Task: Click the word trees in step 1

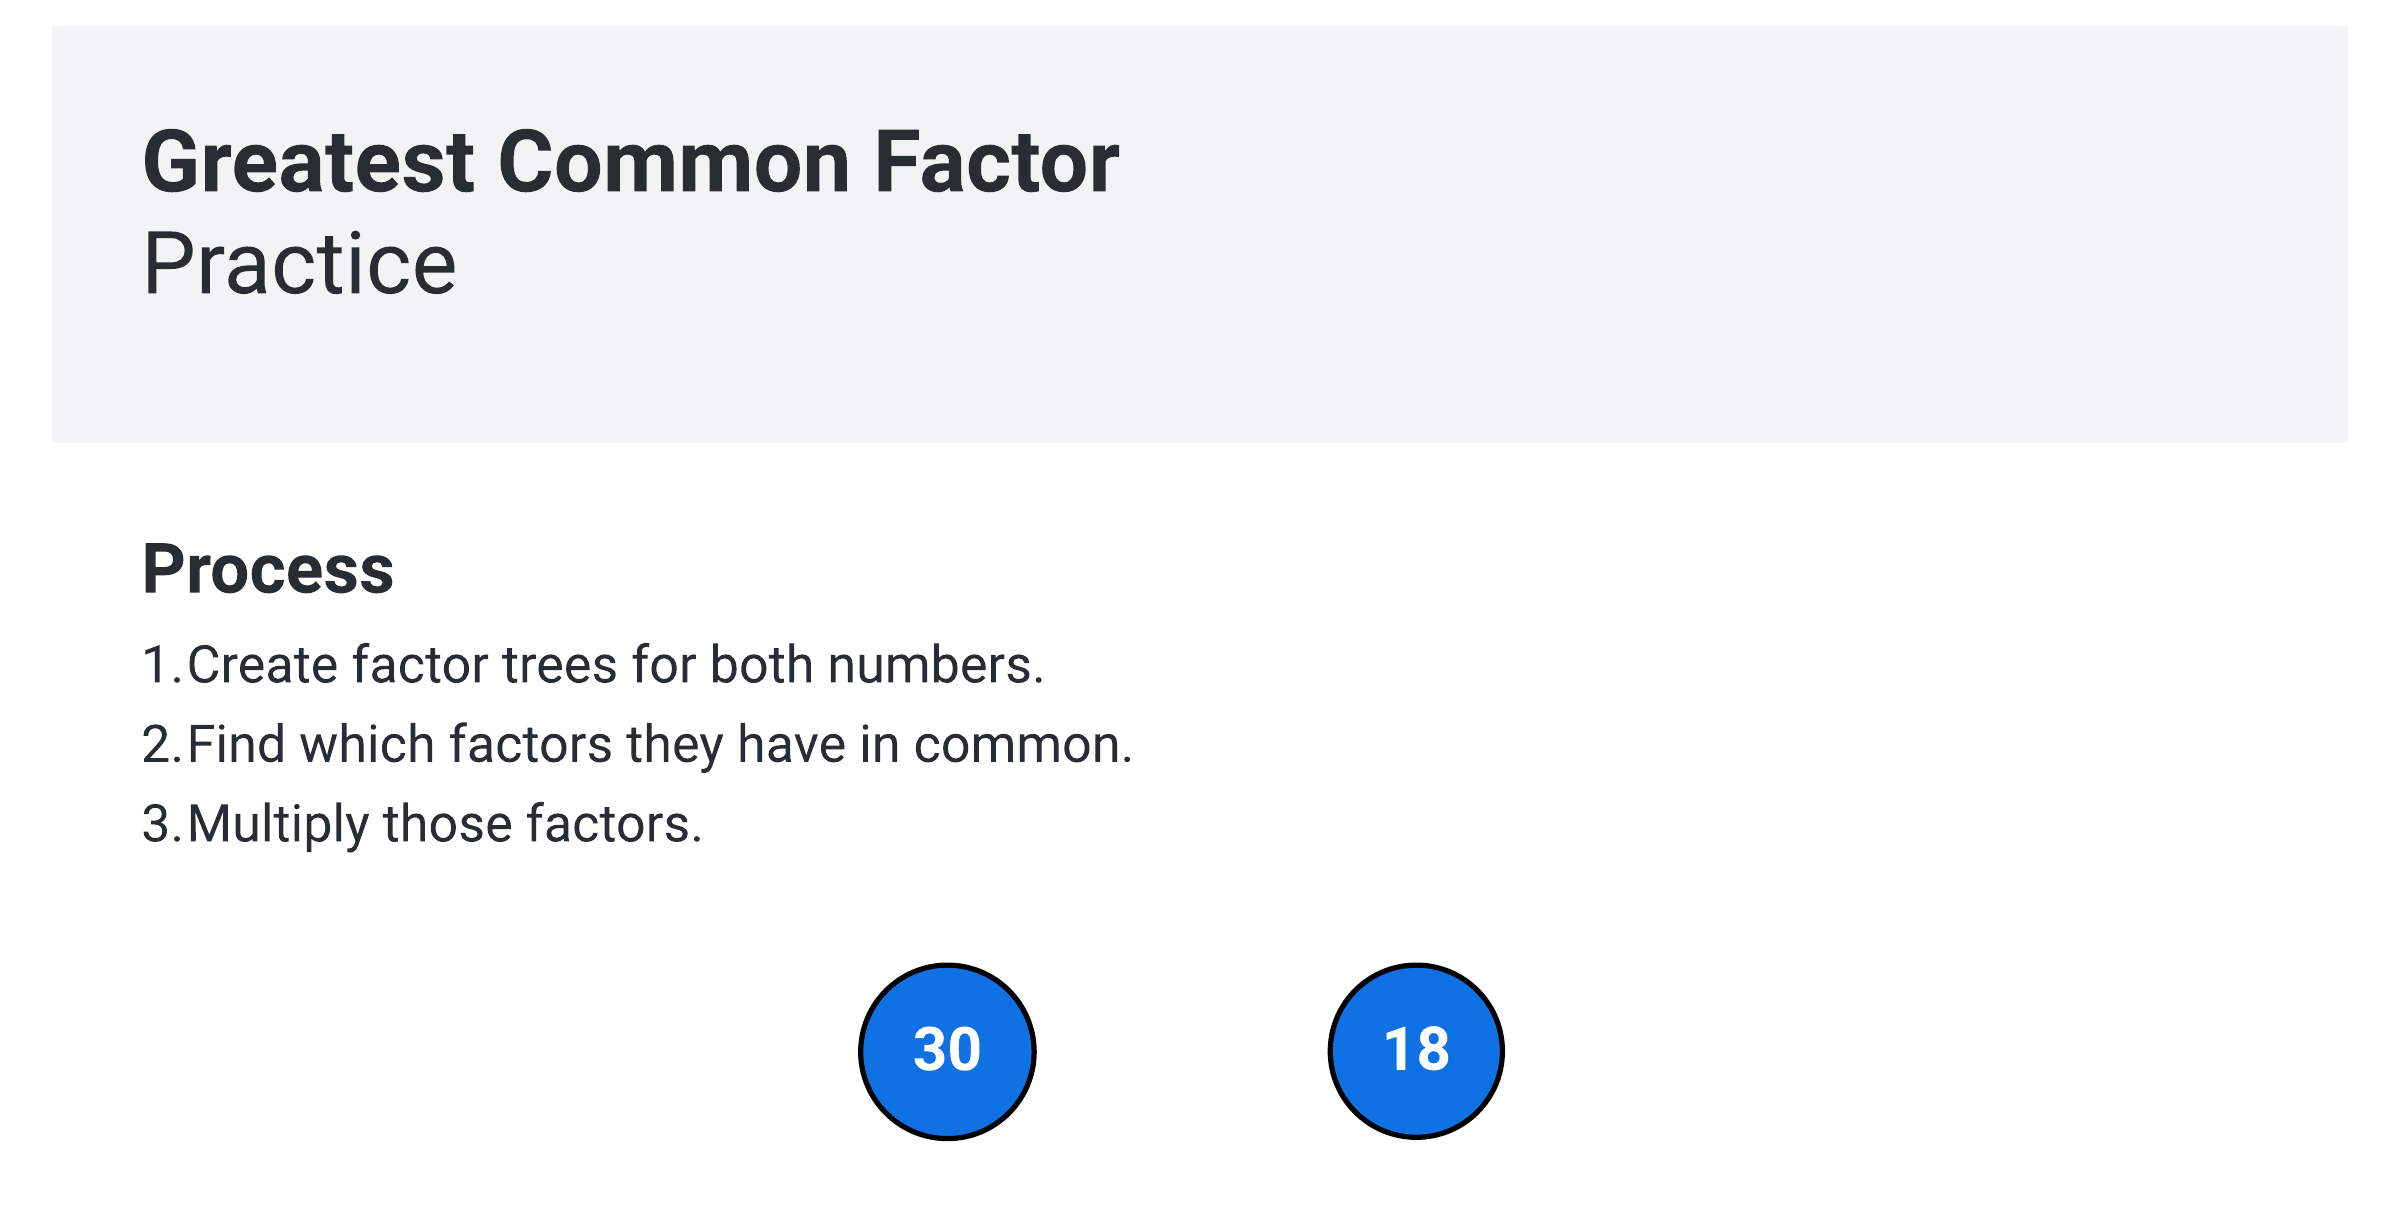Action: click(x=559, y=666)
